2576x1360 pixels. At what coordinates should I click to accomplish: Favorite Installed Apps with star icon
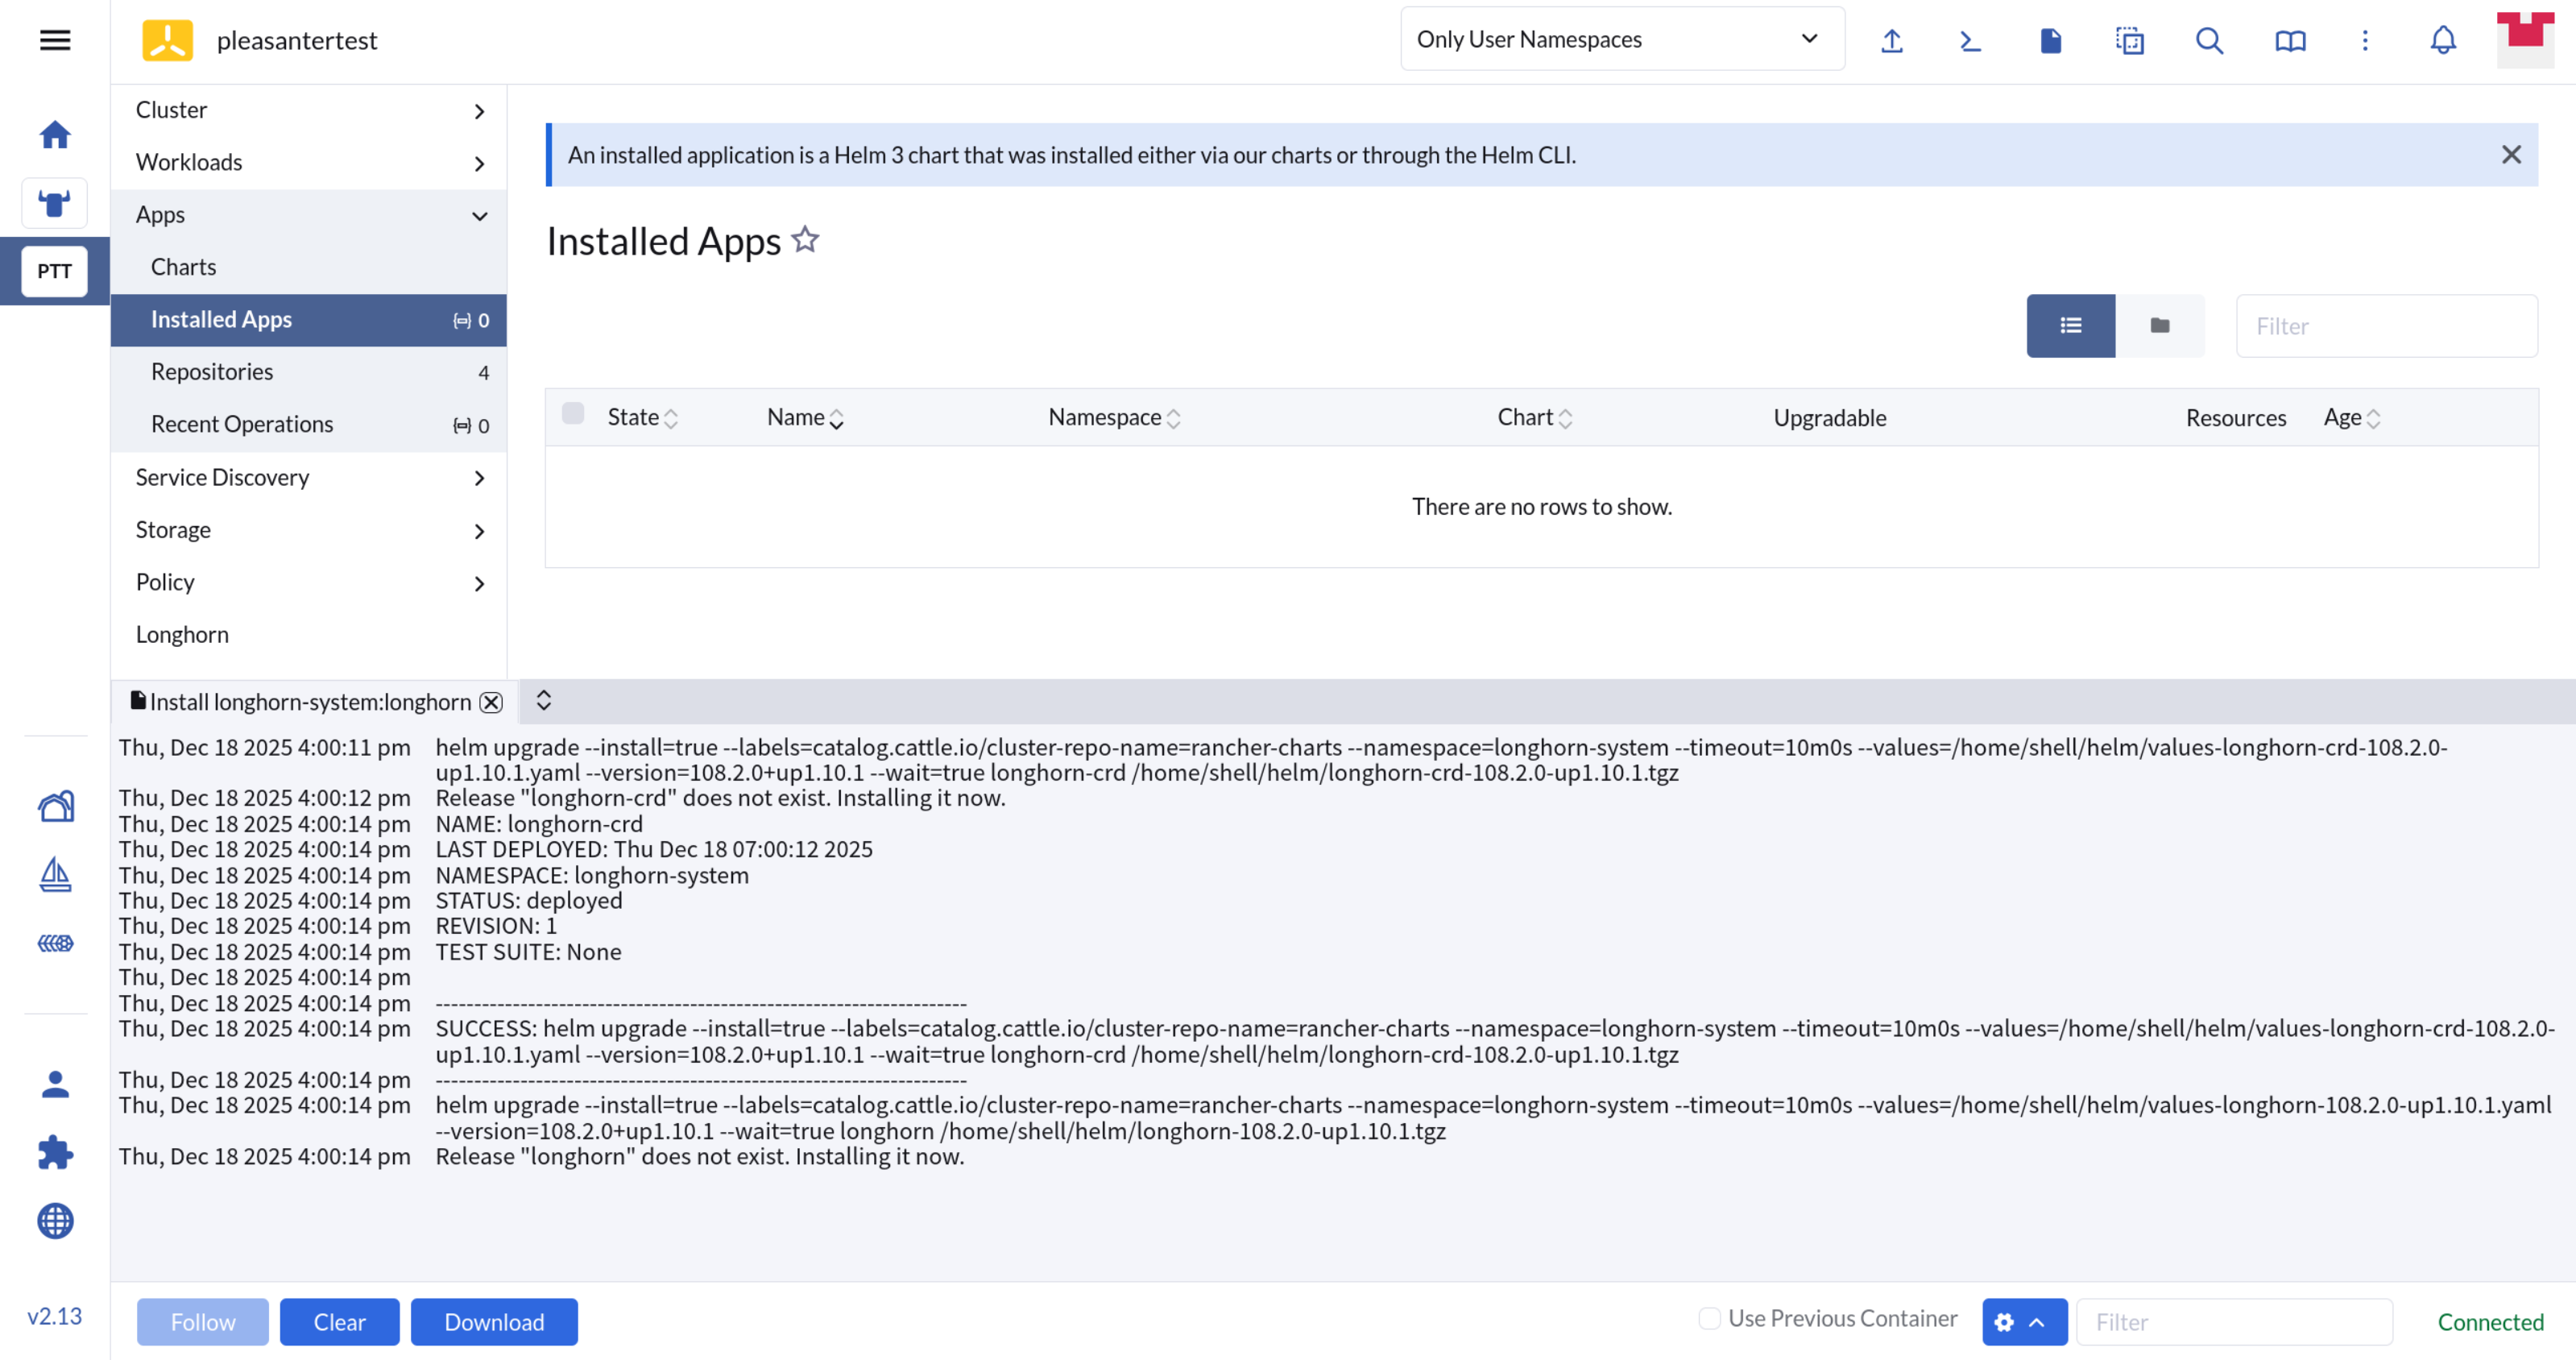805,240
